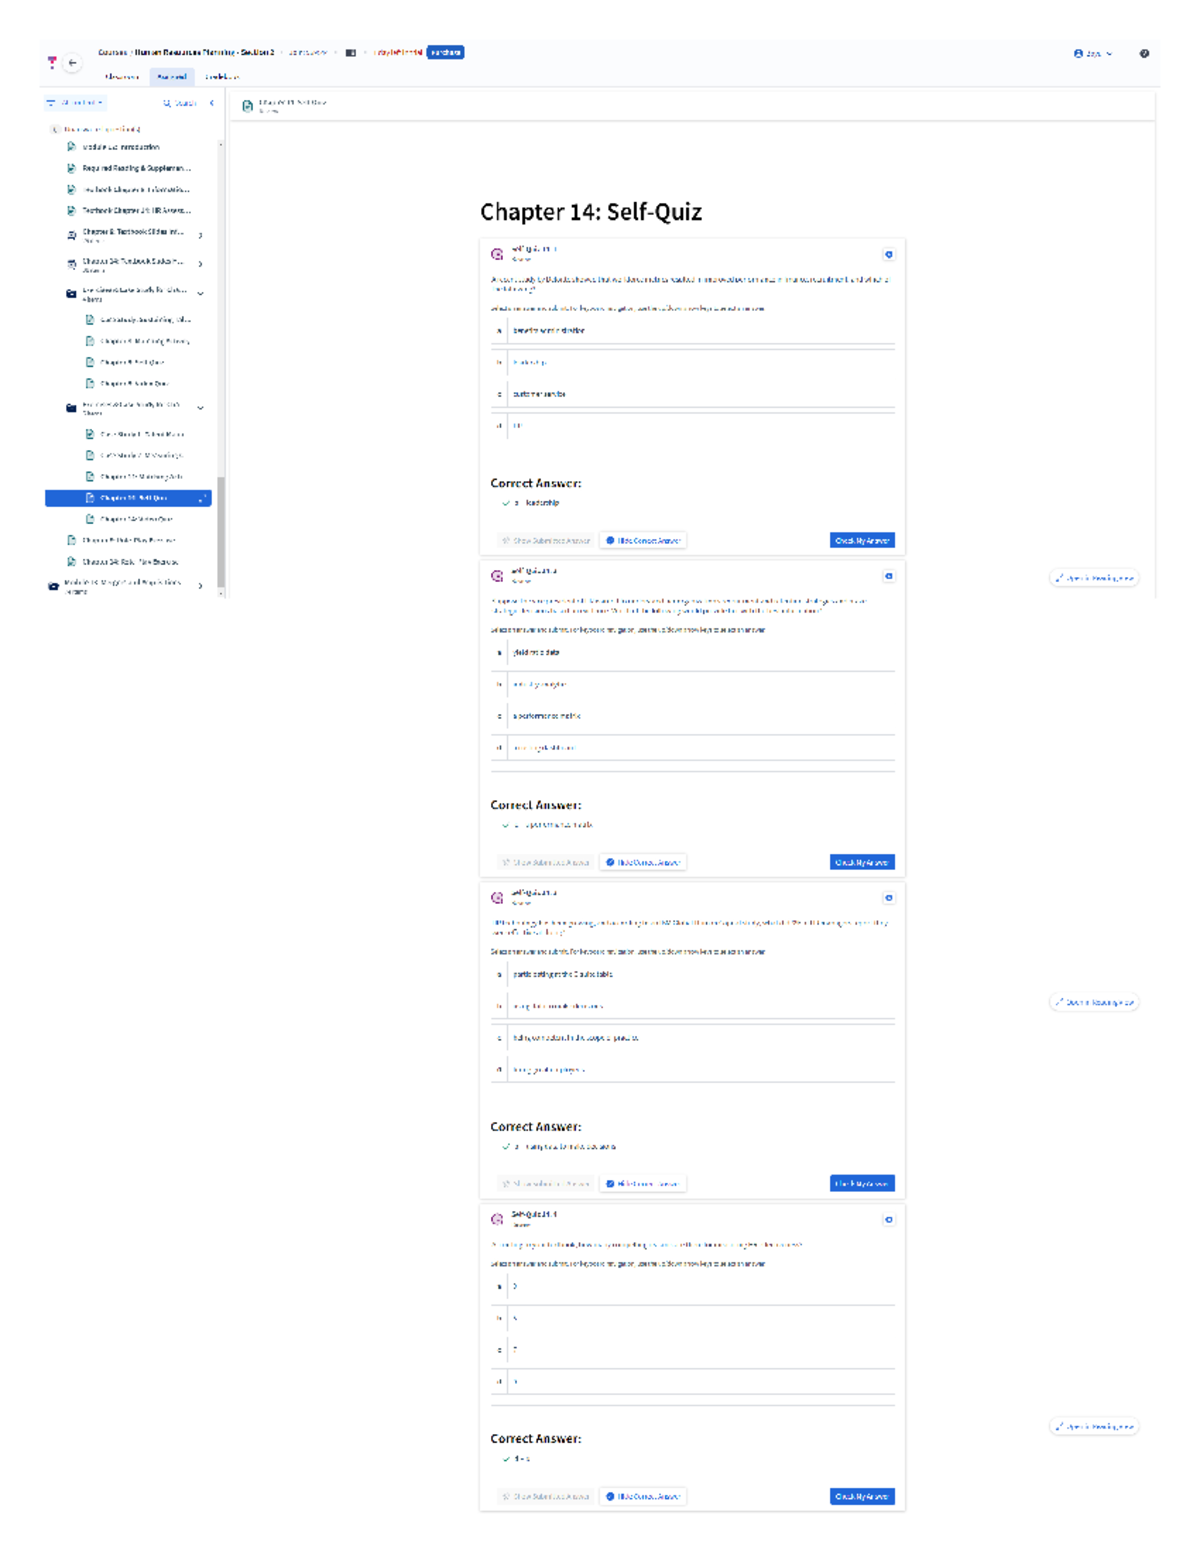Image resolution: width=1200 pixels, height=1553 pixels.
Task: Select the Assigned tab
Action: [172, 77]
